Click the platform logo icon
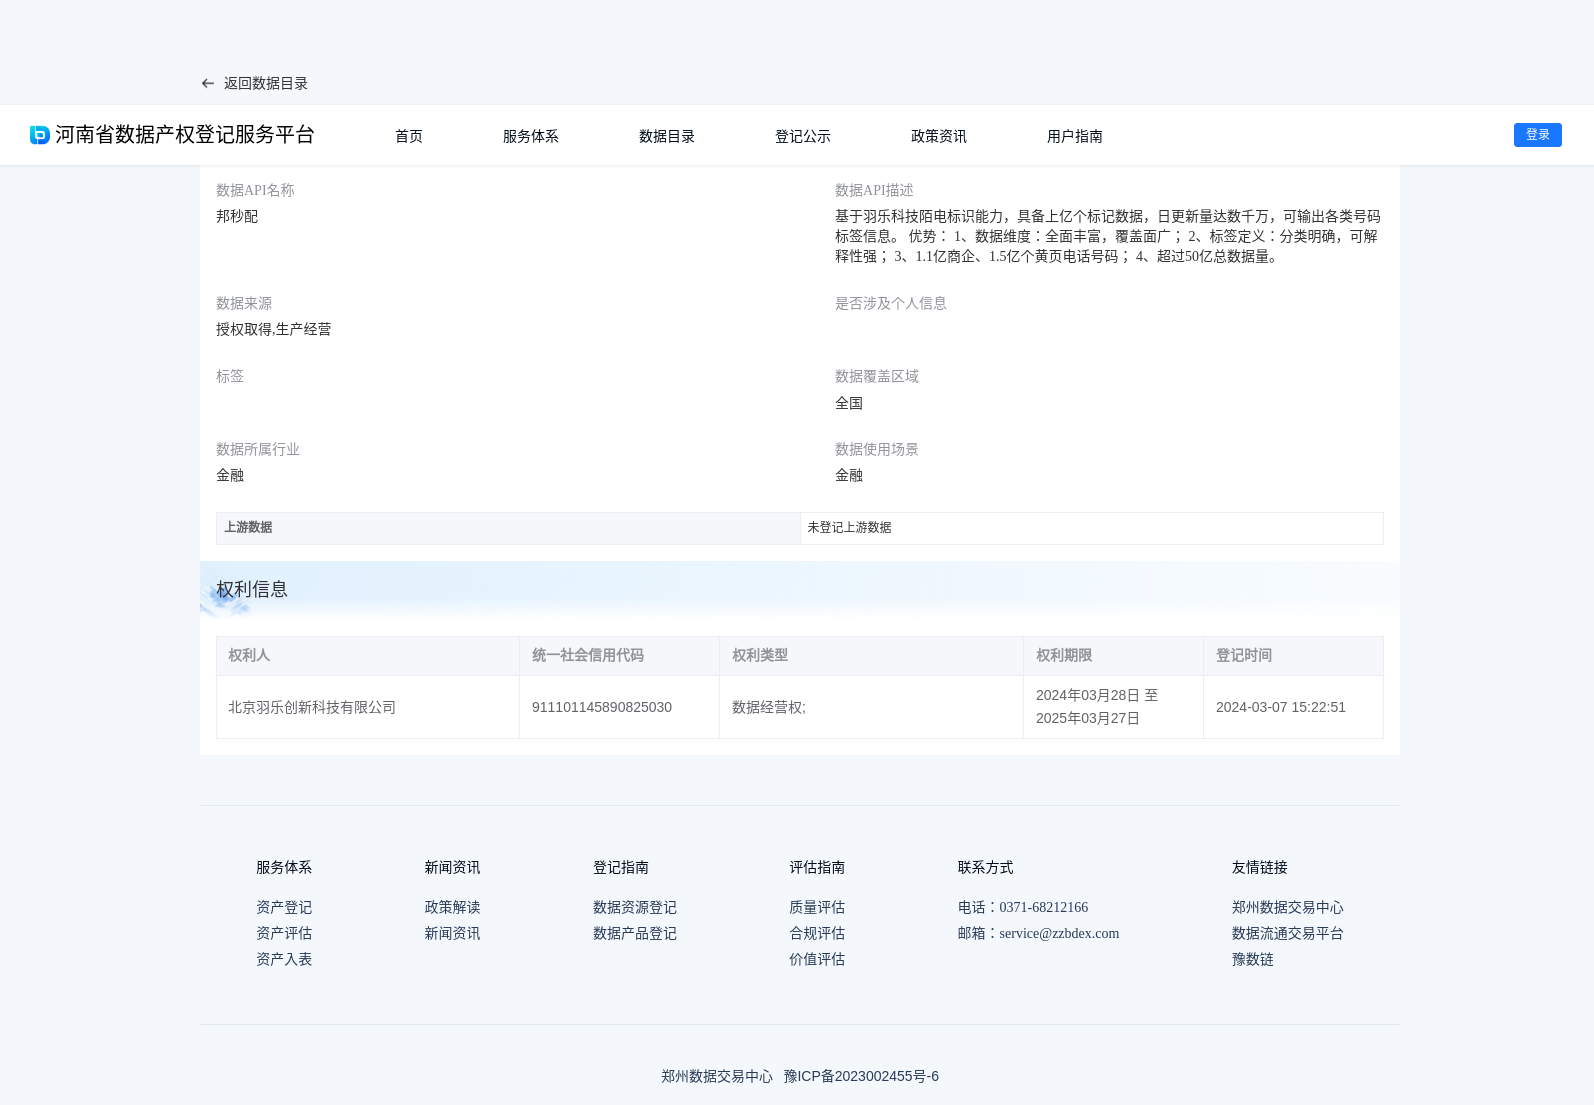The width and height of the screenshot is (1594, 1105). coord(40,135)
